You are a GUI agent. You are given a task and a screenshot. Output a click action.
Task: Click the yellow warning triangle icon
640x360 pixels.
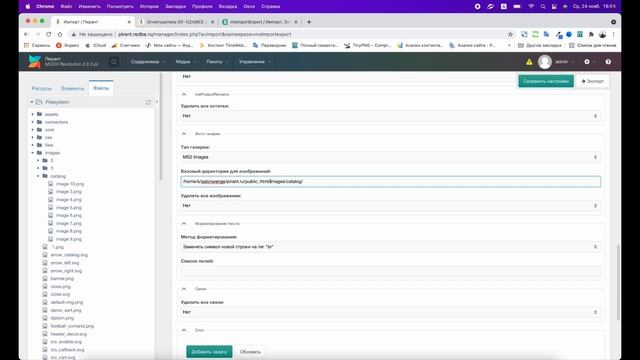[529, 62]
